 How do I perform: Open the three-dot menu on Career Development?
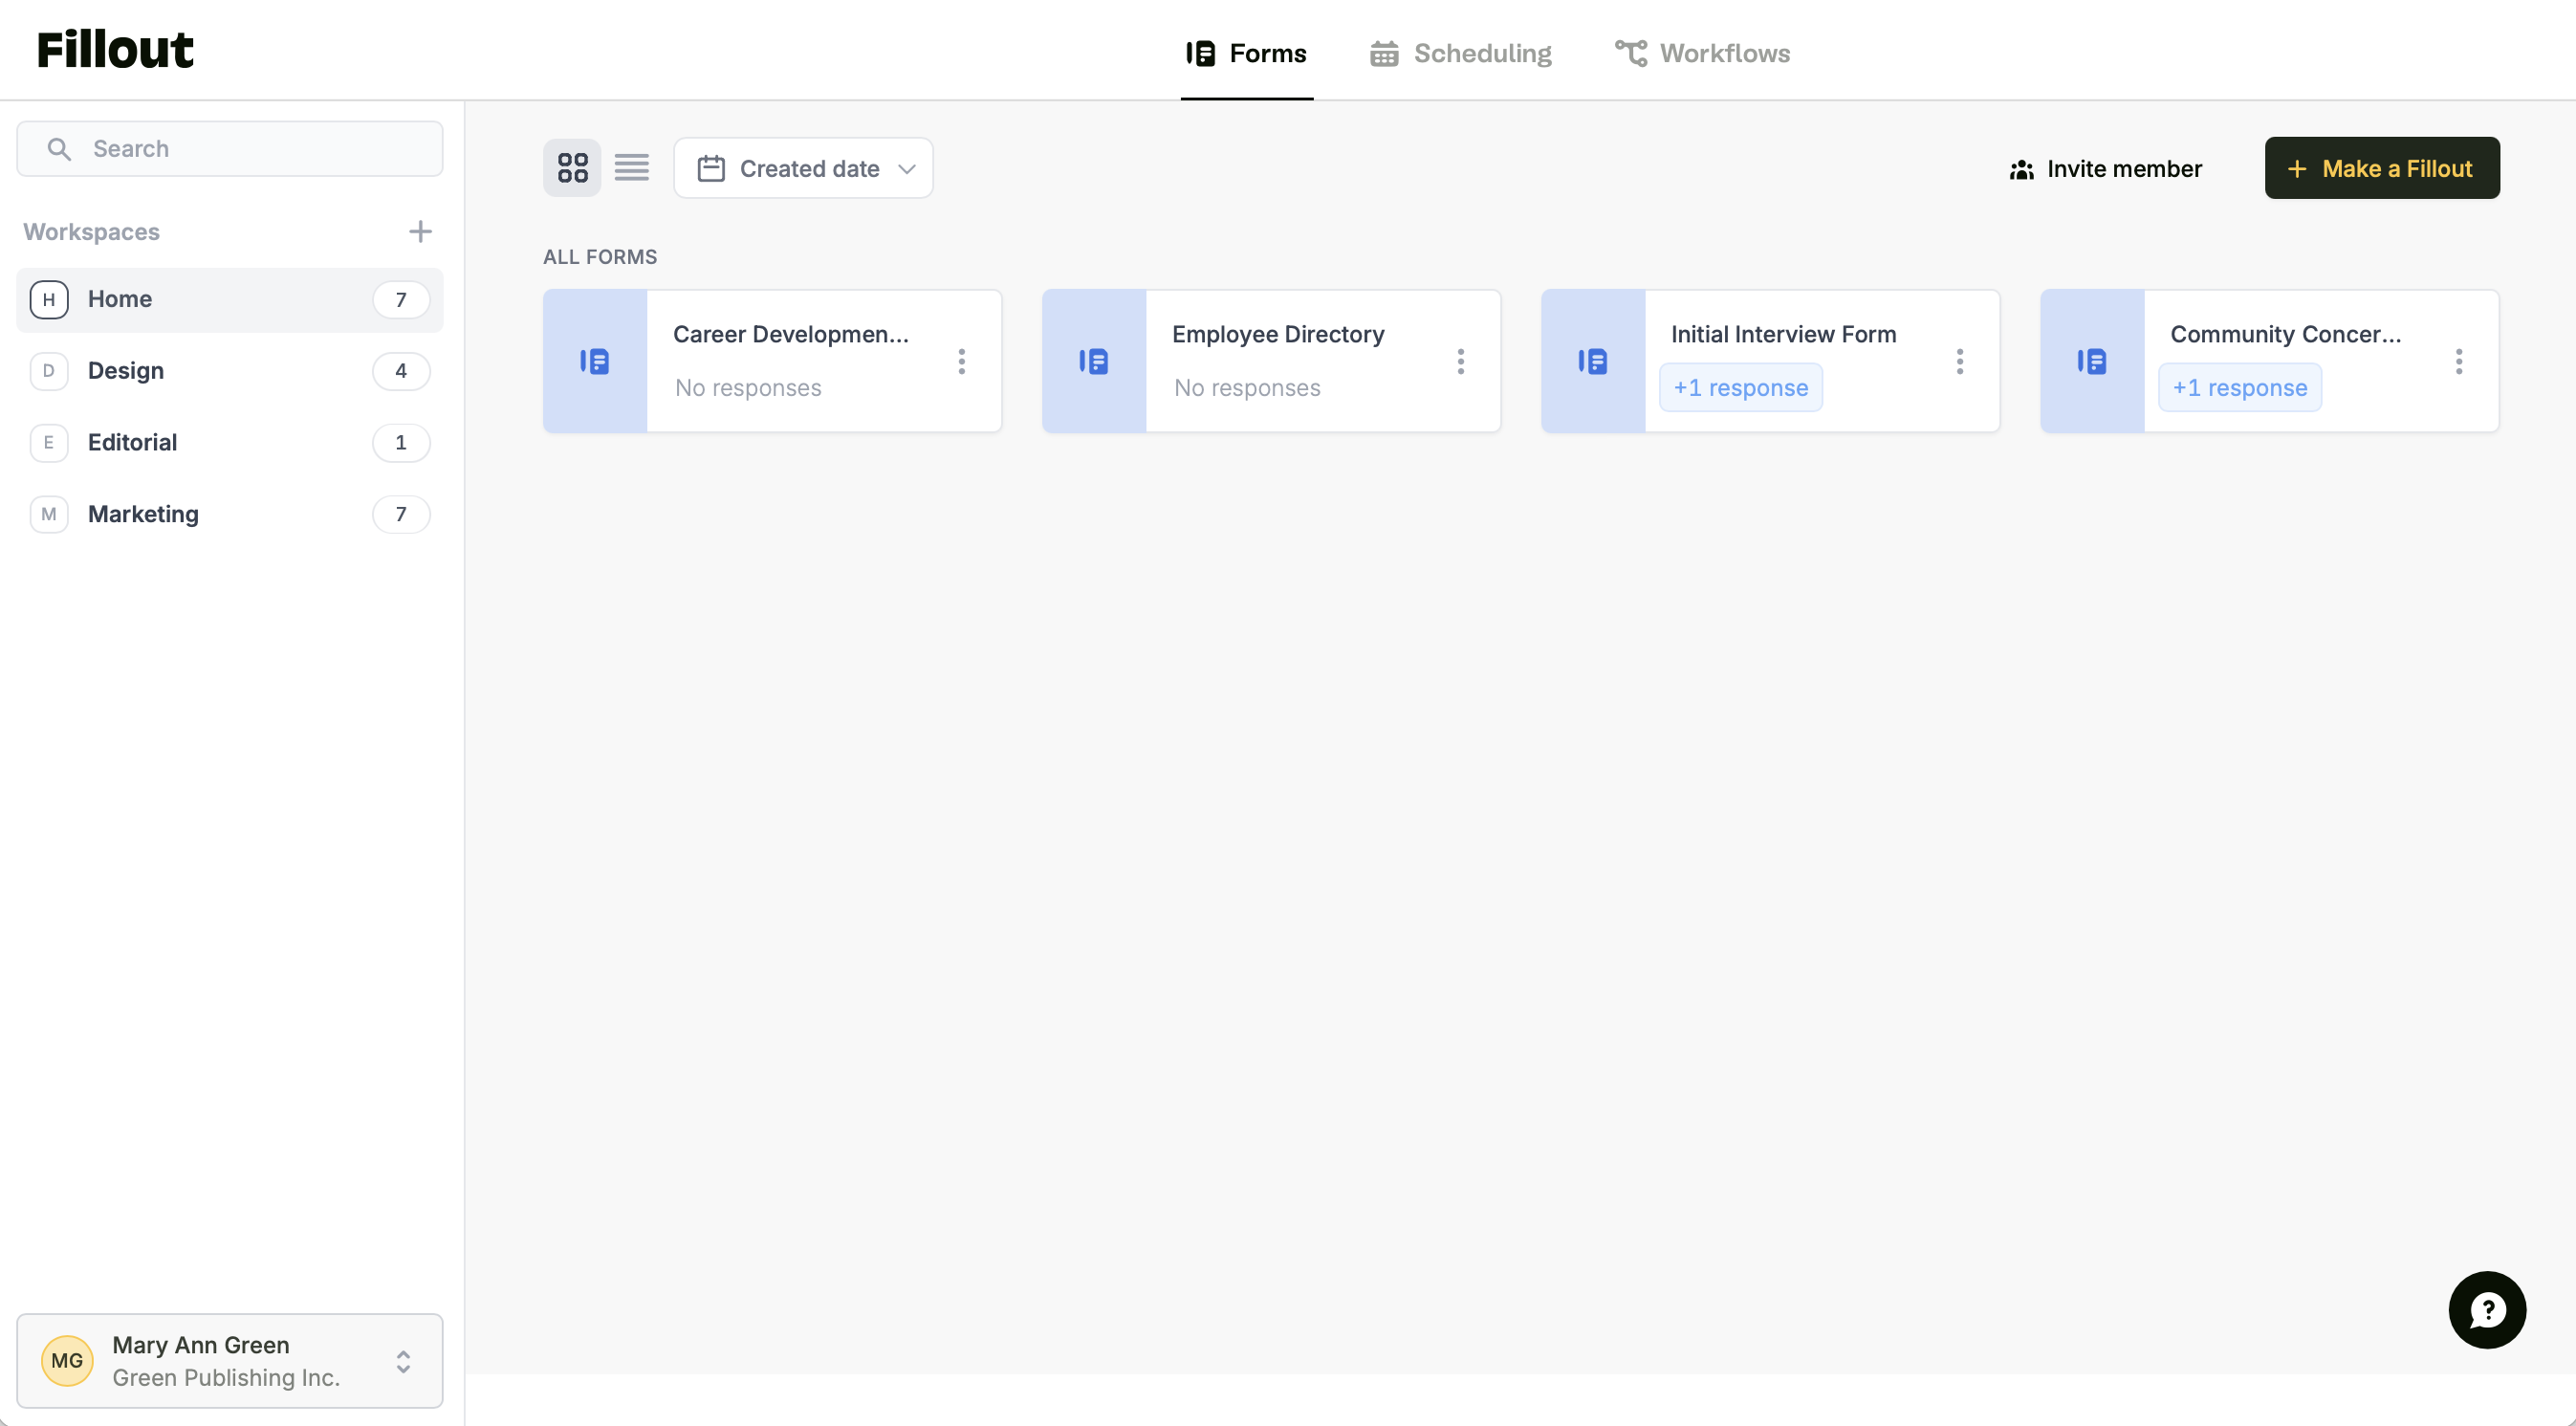[x=962, y=361]
